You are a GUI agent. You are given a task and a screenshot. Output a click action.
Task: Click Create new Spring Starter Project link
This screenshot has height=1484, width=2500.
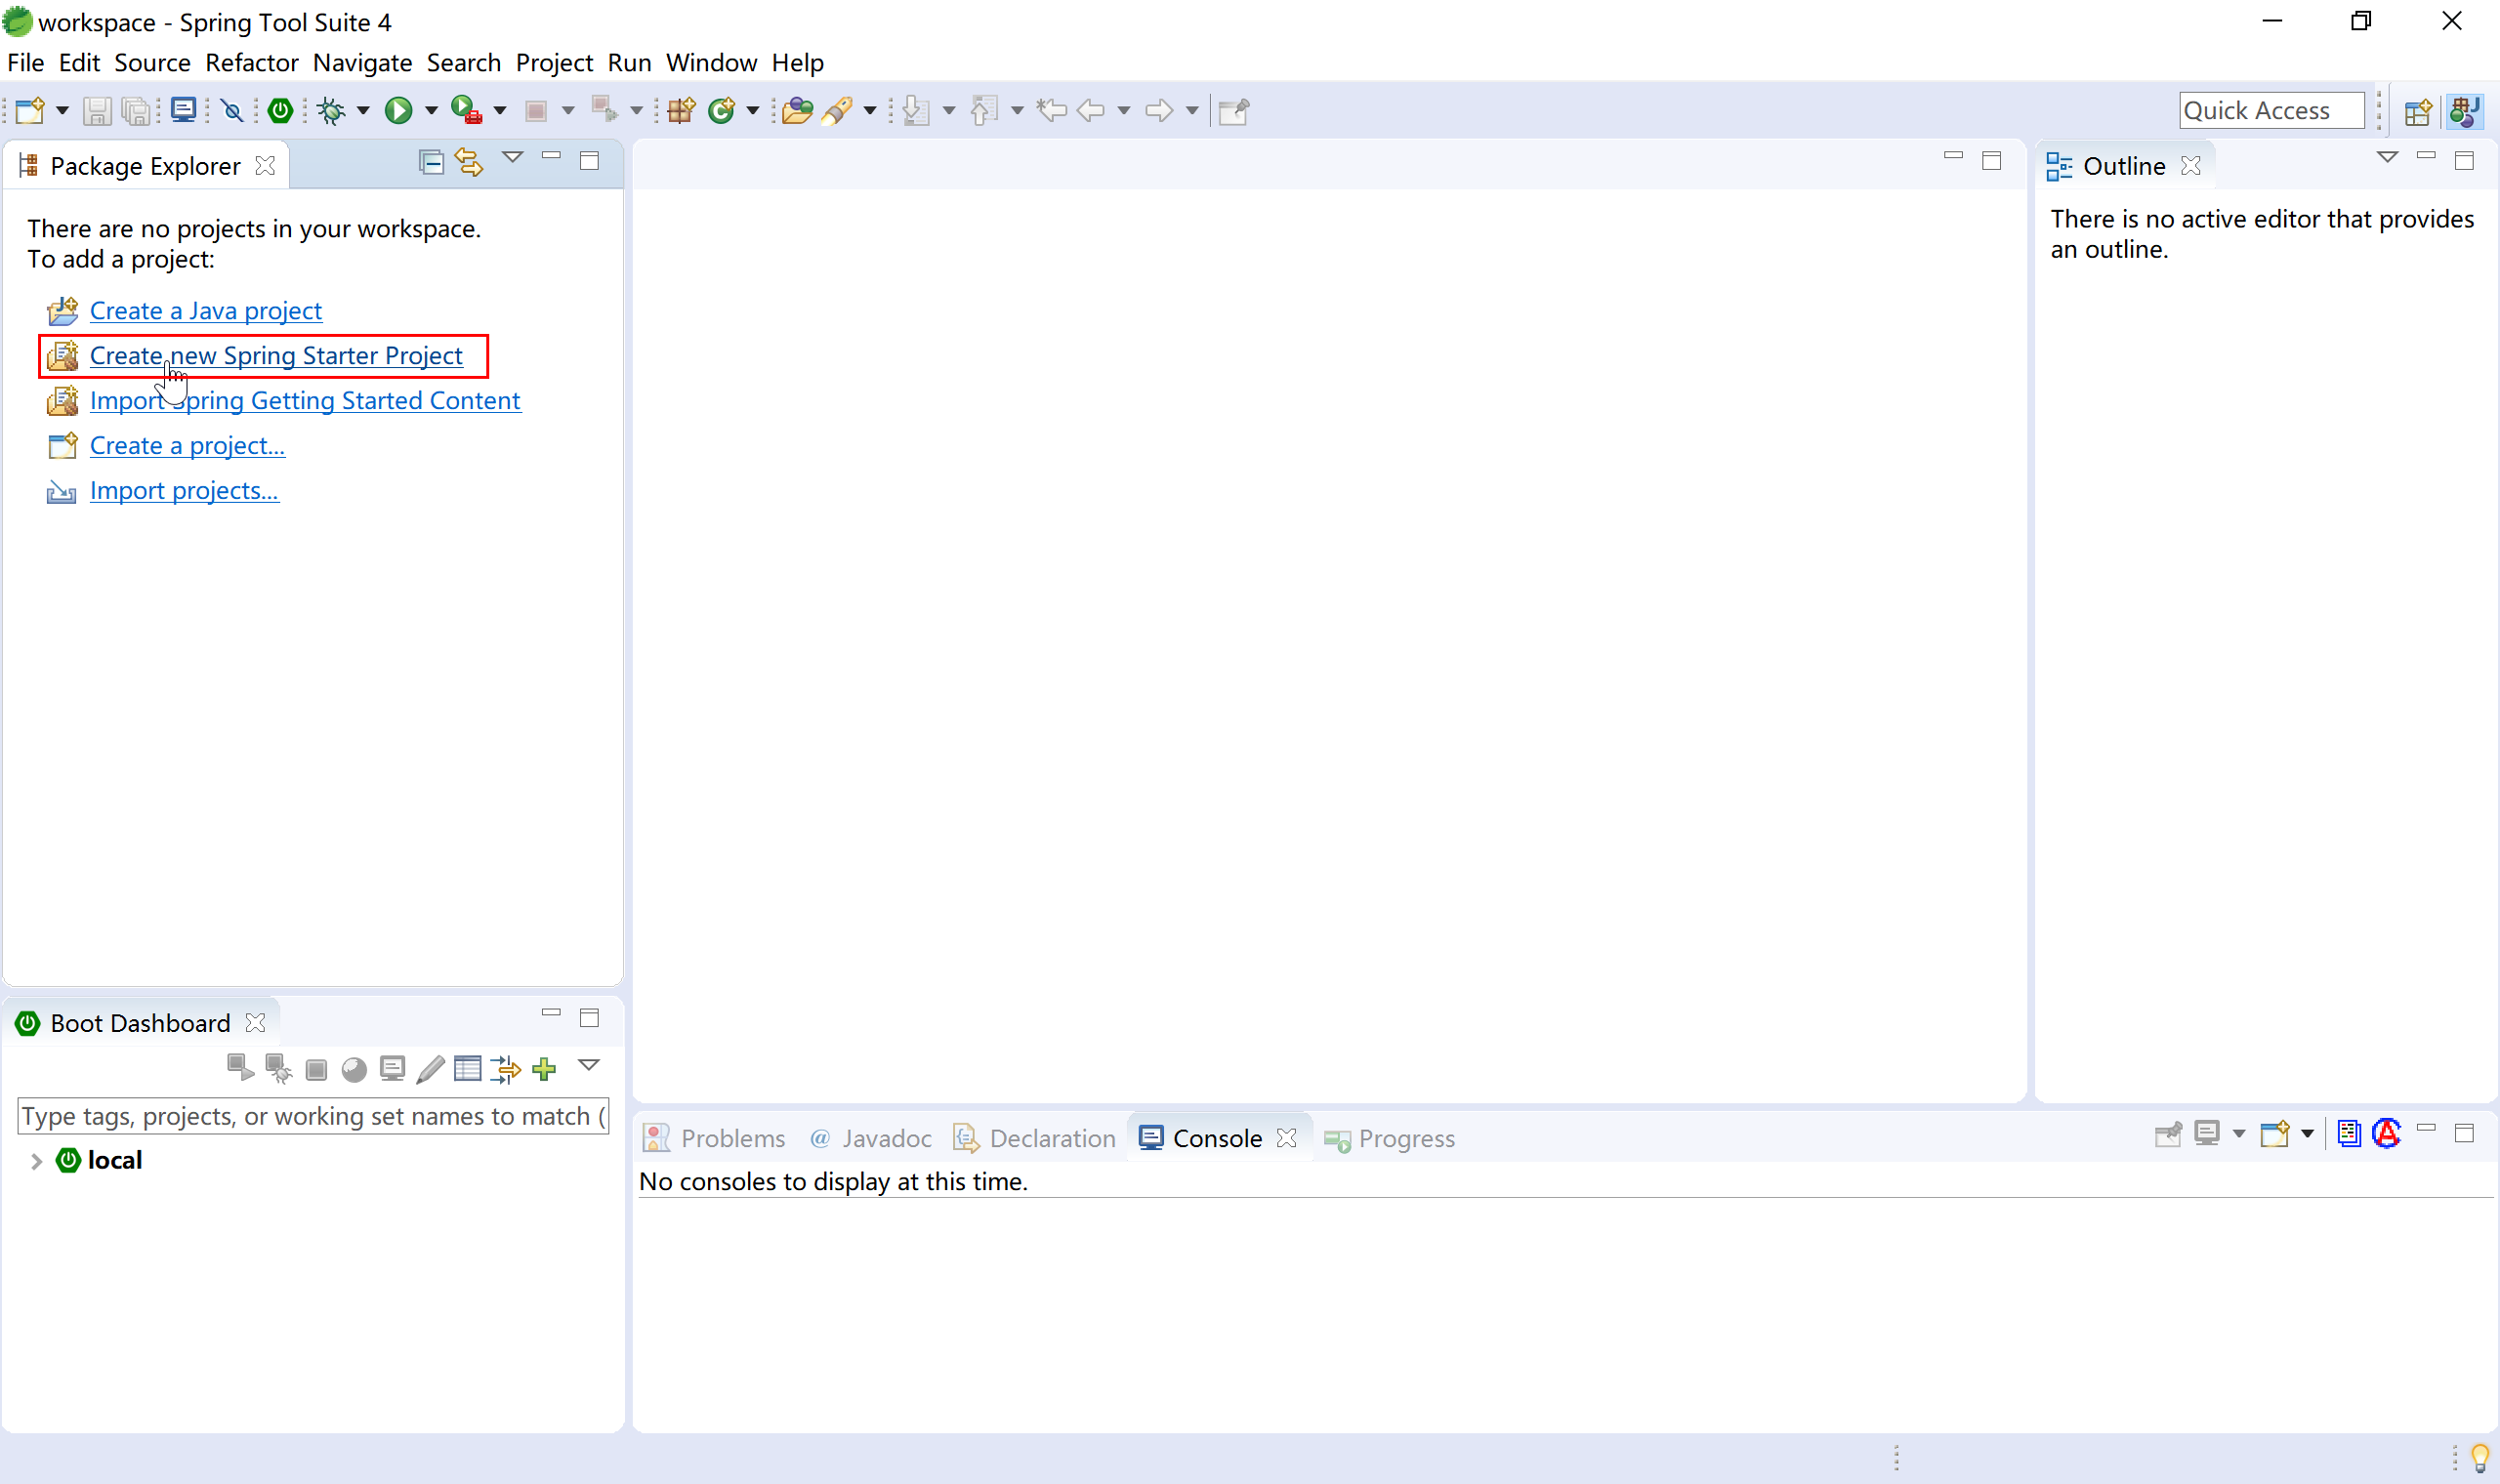point(275,355)
